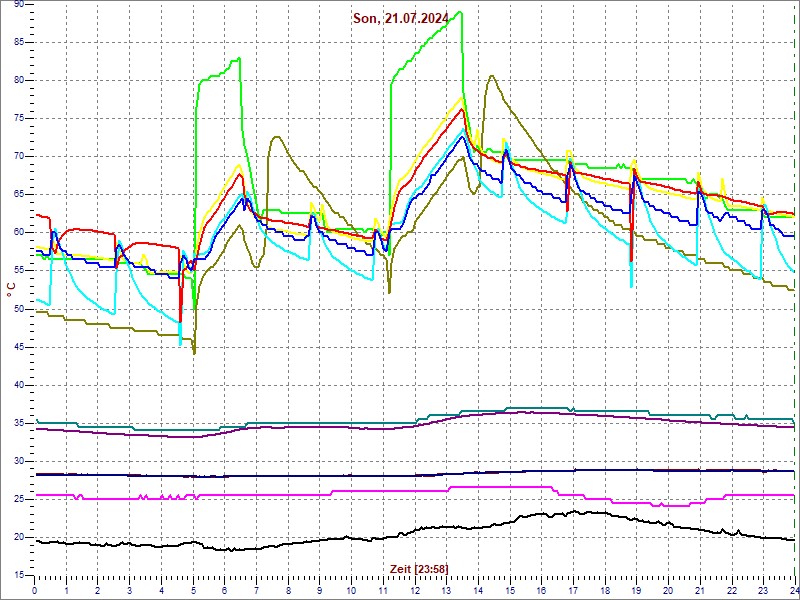Click the green curve's highest peak near 89°C

click(459, 13)
